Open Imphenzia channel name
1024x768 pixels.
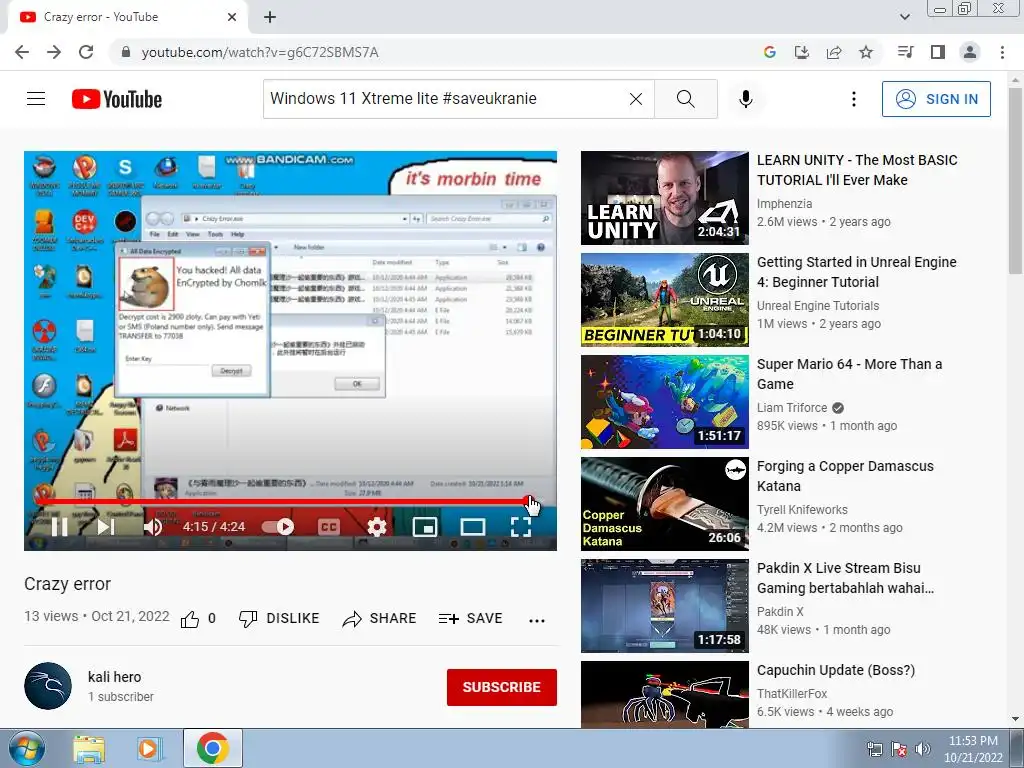[784, 204]
